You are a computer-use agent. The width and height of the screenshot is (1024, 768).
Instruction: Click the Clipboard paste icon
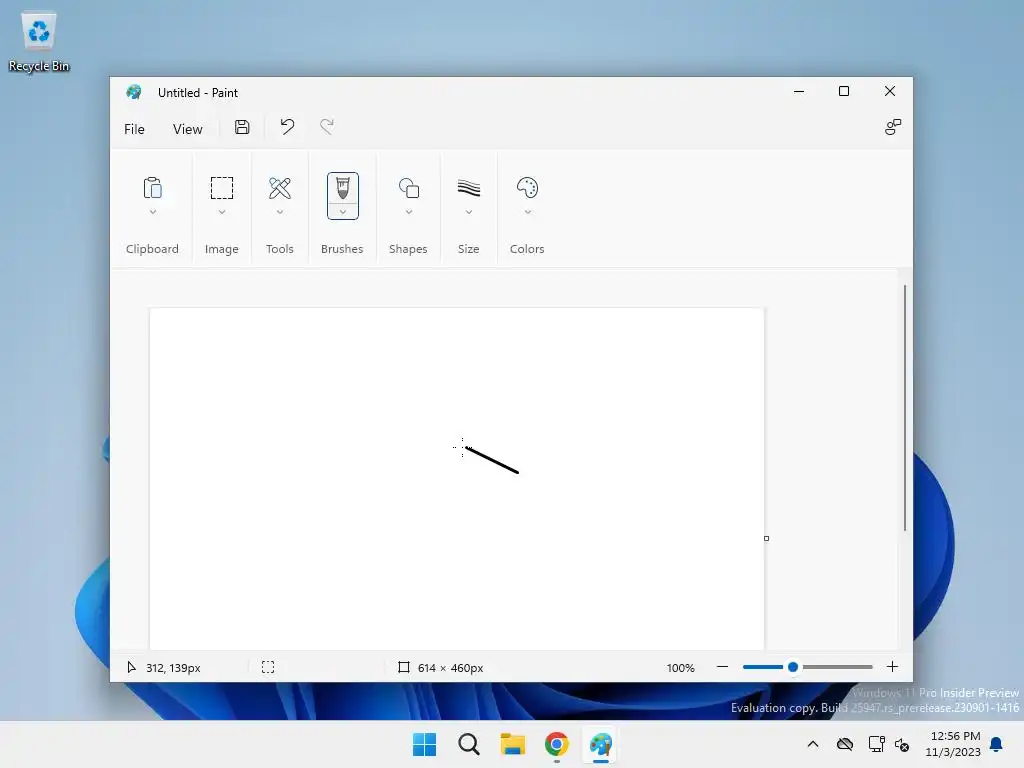click(x=152, y=188)
